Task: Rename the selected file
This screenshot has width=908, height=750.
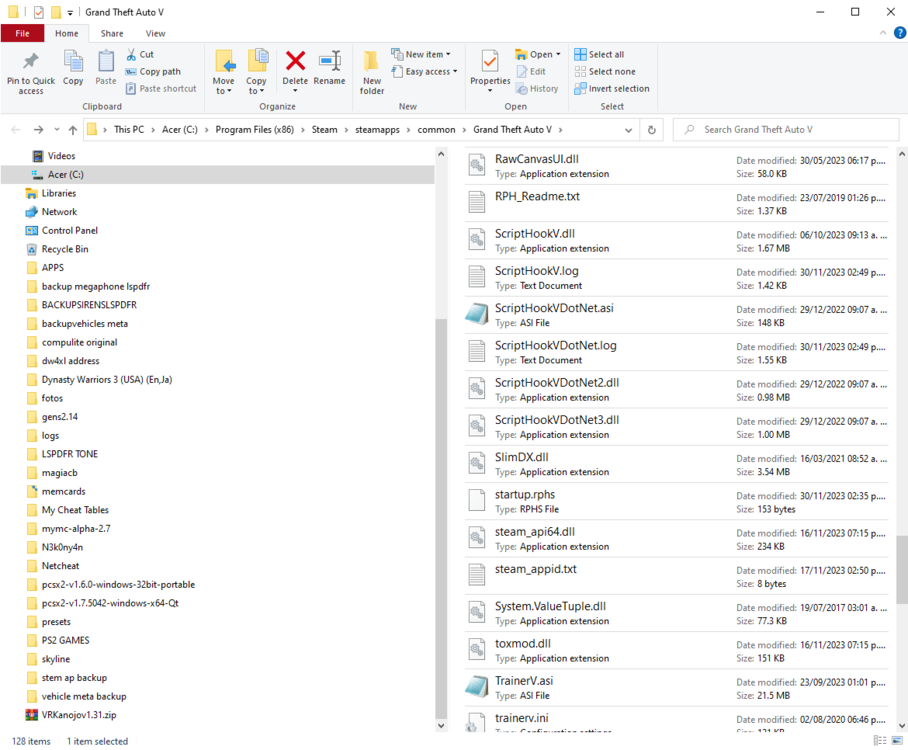Action: 330,70
